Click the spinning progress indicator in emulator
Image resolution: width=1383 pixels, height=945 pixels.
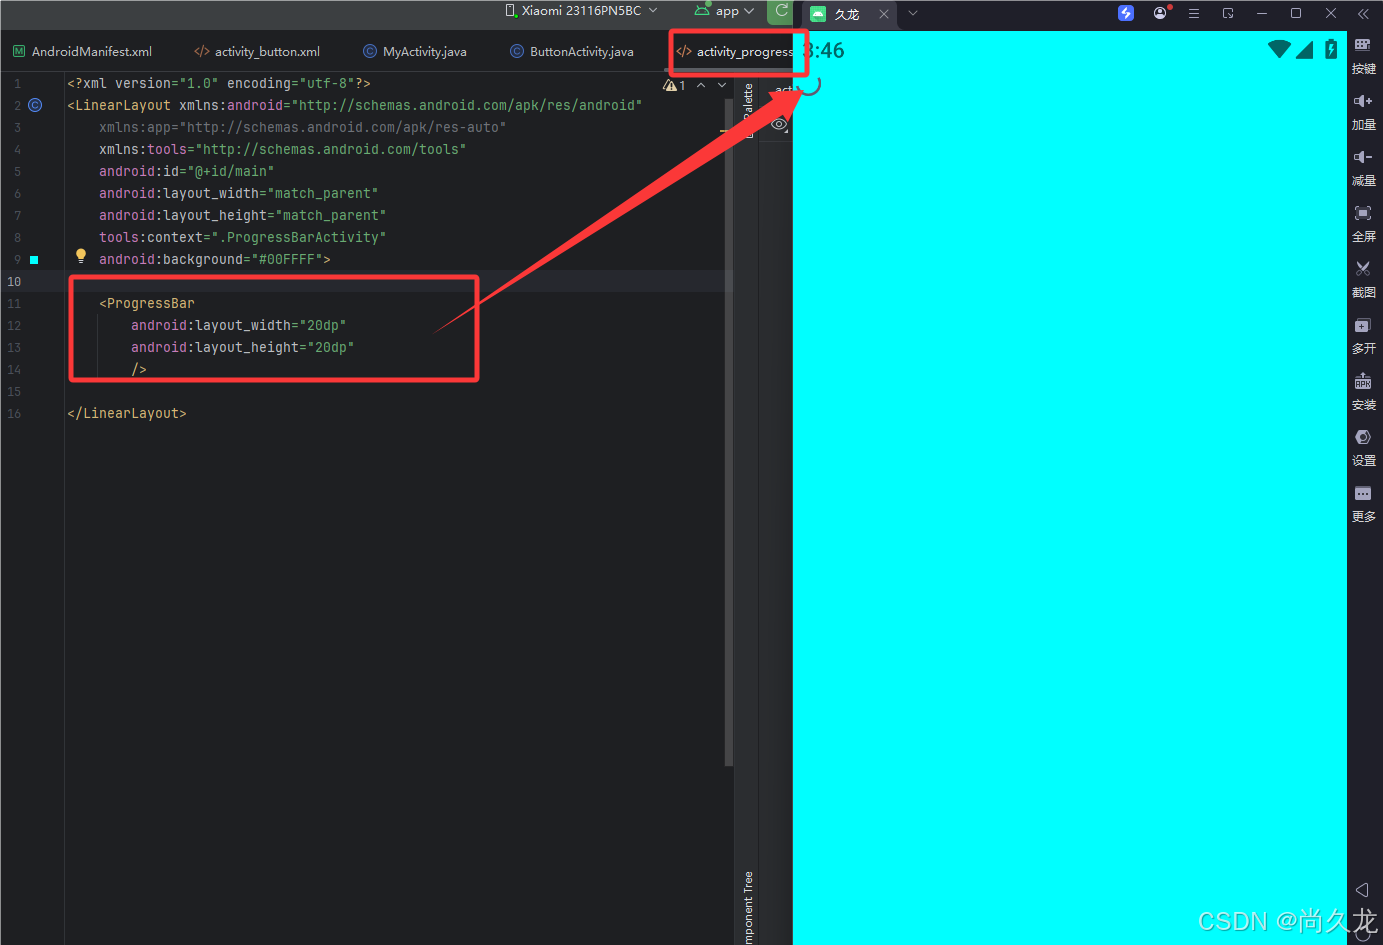811,85
